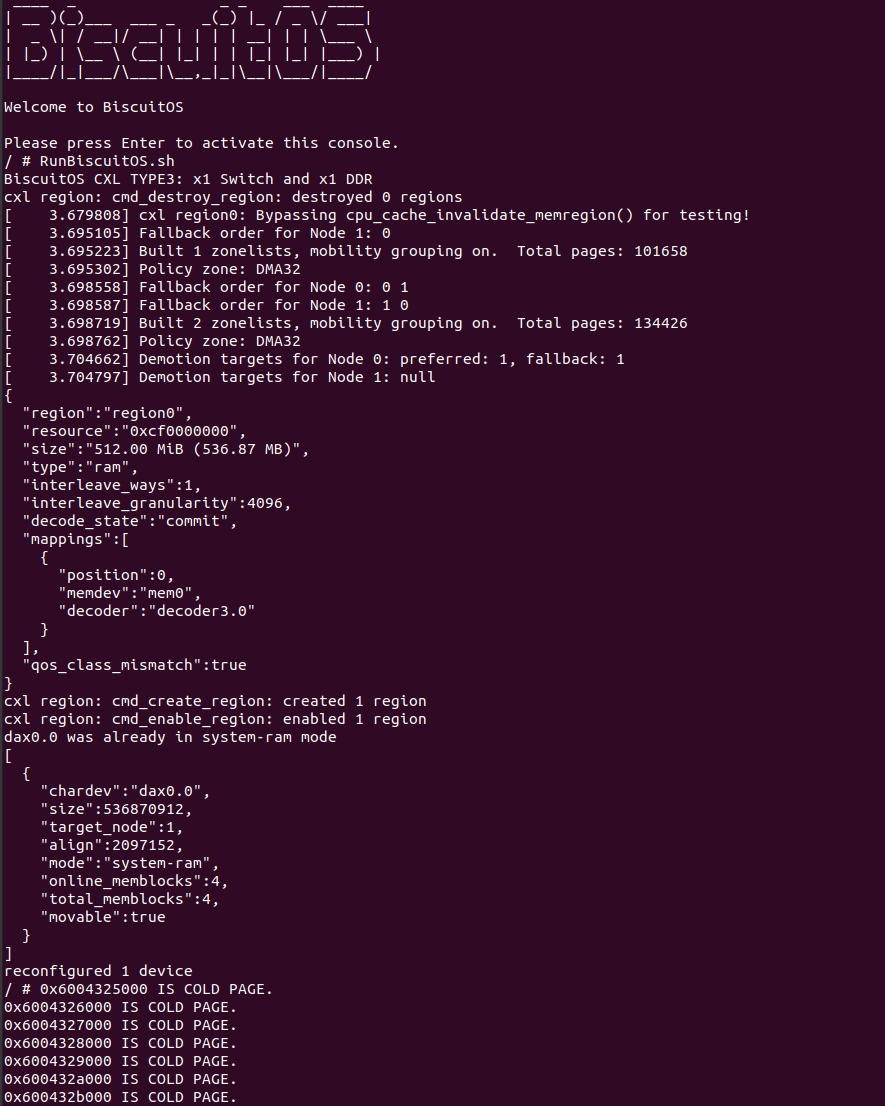
Task: Click the 0x6004329000 cold page line
Action: point(120,1061)
